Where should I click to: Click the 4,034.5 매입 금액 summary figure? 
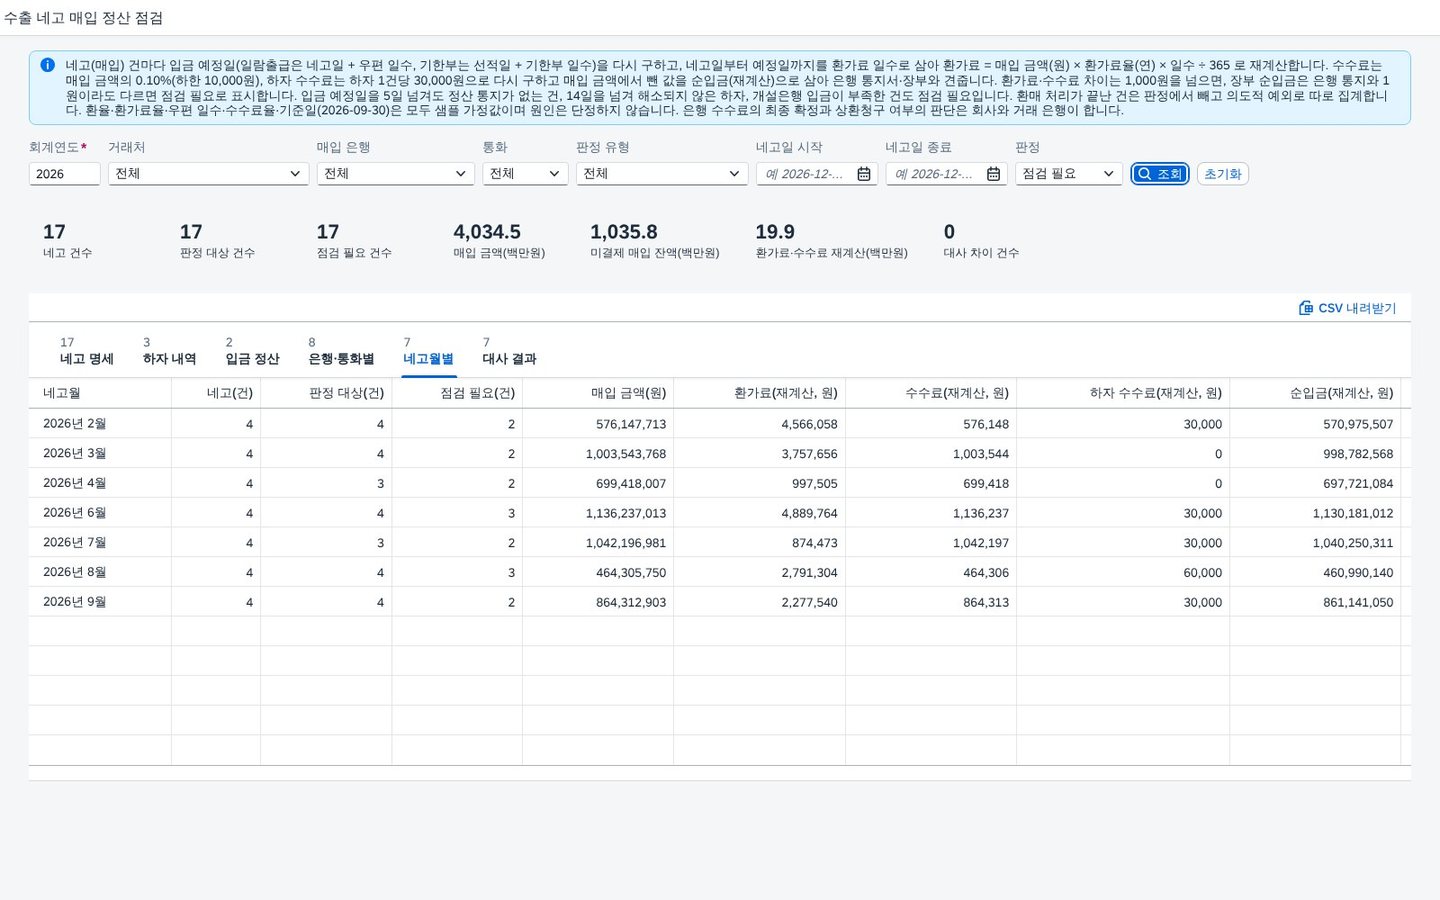click(x=487, y=232)
